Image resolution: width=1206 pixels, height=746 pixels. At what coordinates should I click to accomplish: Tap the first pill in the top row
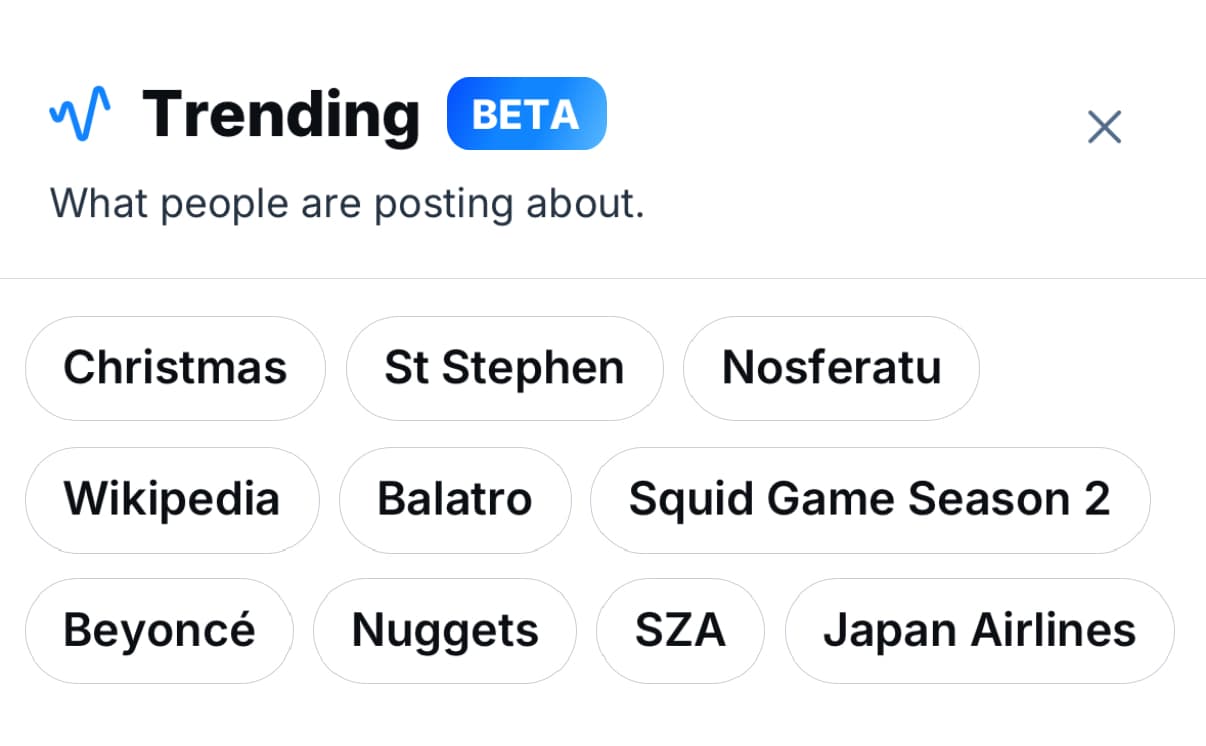tap(175, 368)
